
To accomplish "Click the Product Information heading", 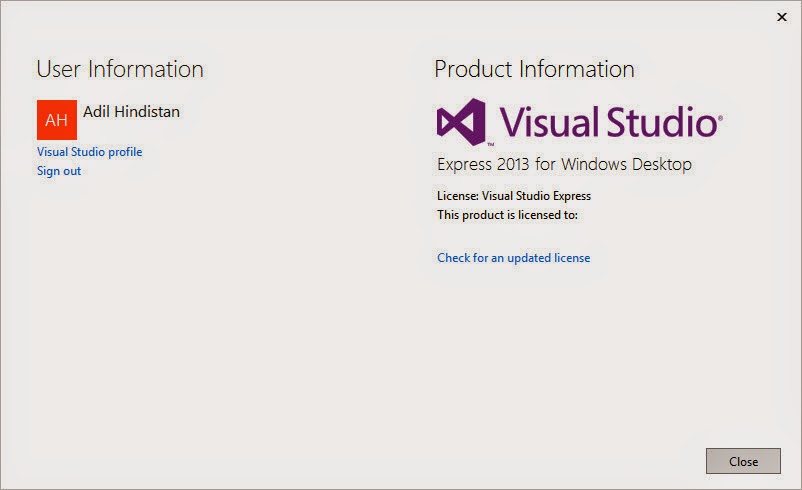I will coord(534,69).
